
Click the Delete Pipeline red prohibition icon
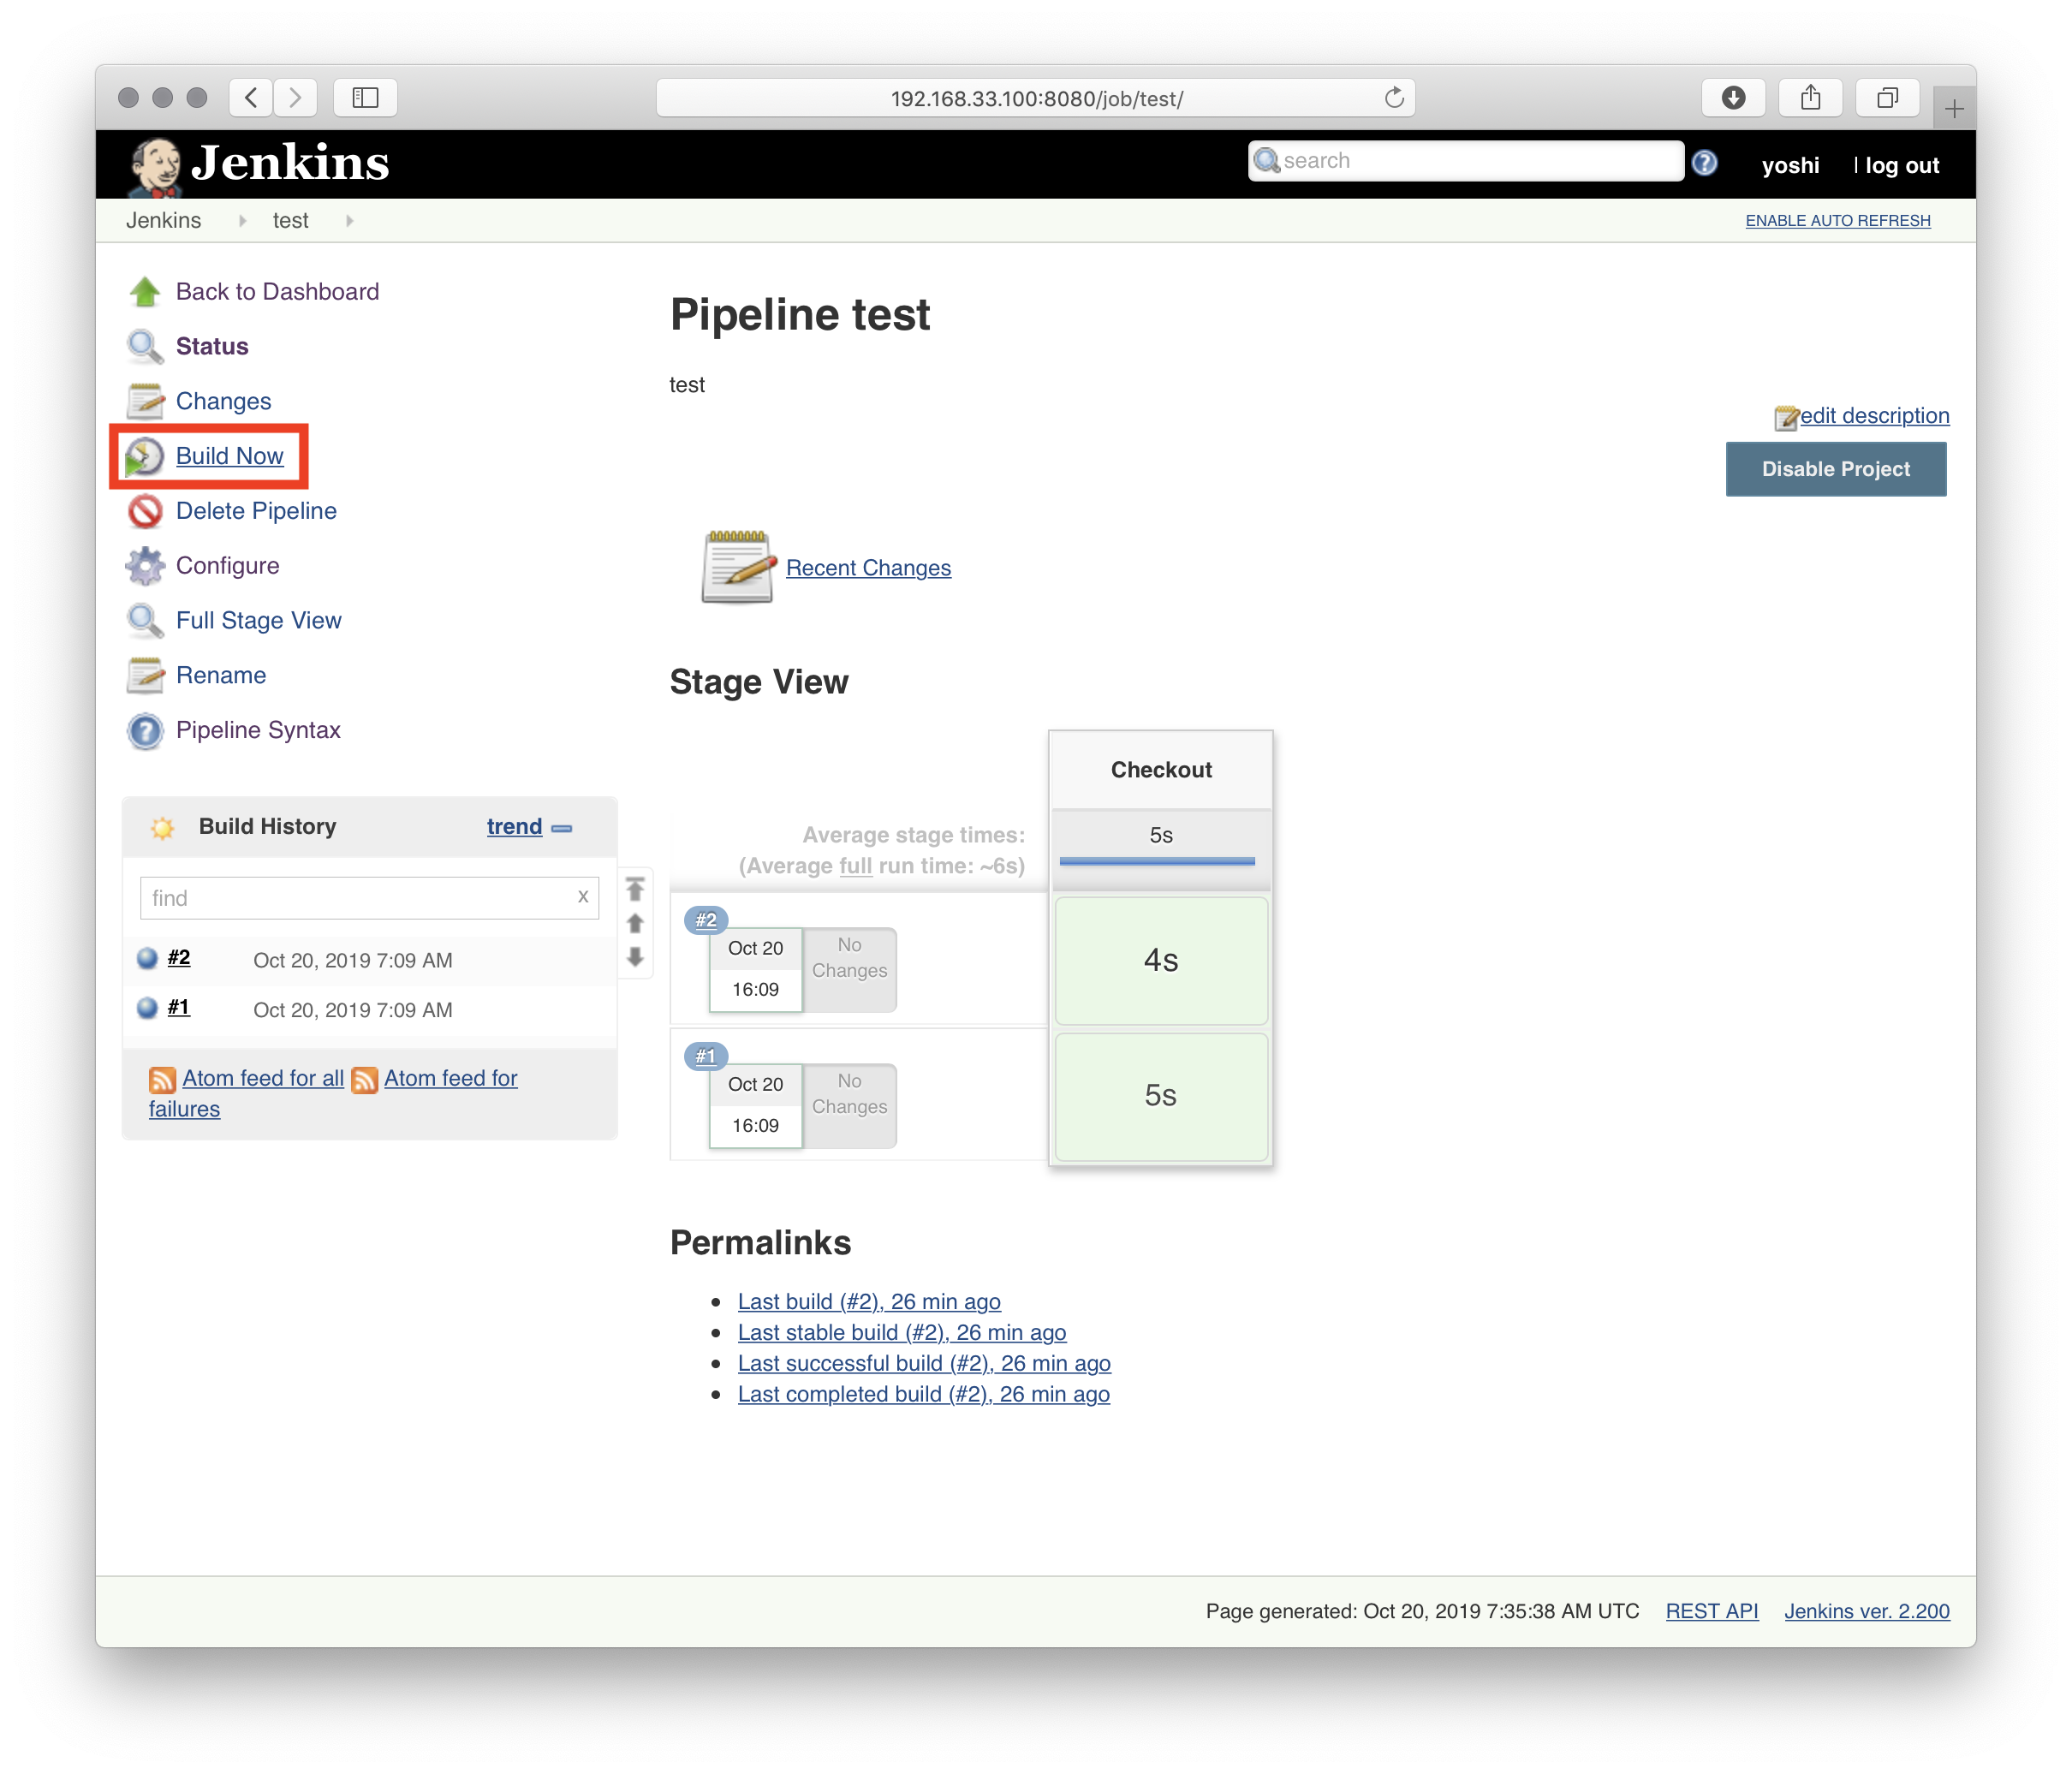[145, 511]
